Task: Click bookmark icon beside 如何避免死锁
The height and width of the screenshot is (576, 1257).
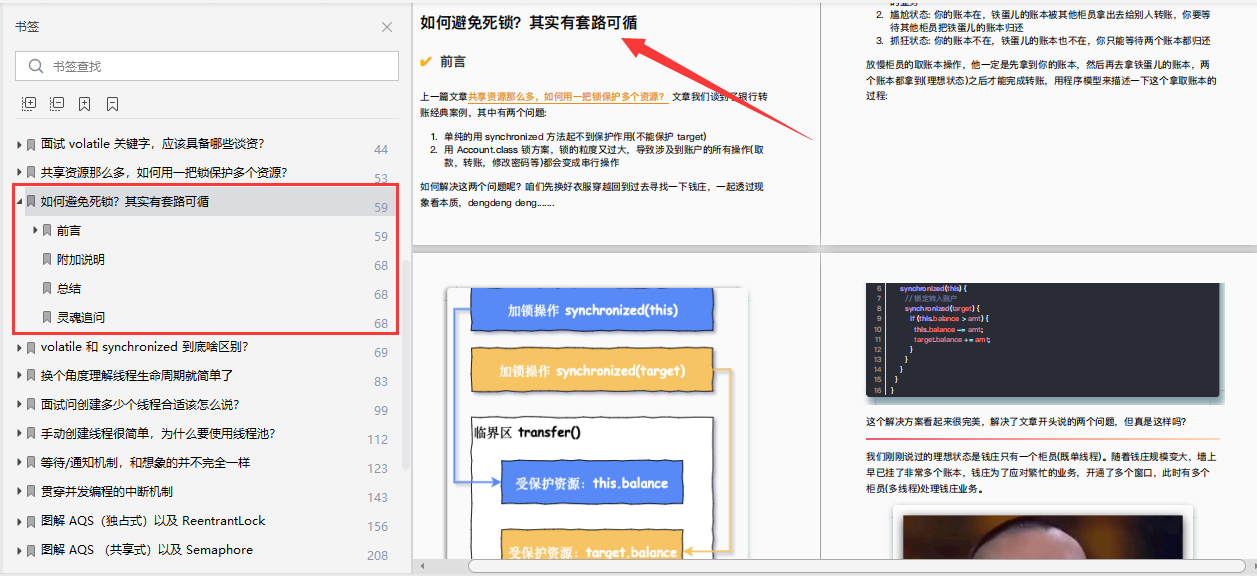Action: click(31, 201)
